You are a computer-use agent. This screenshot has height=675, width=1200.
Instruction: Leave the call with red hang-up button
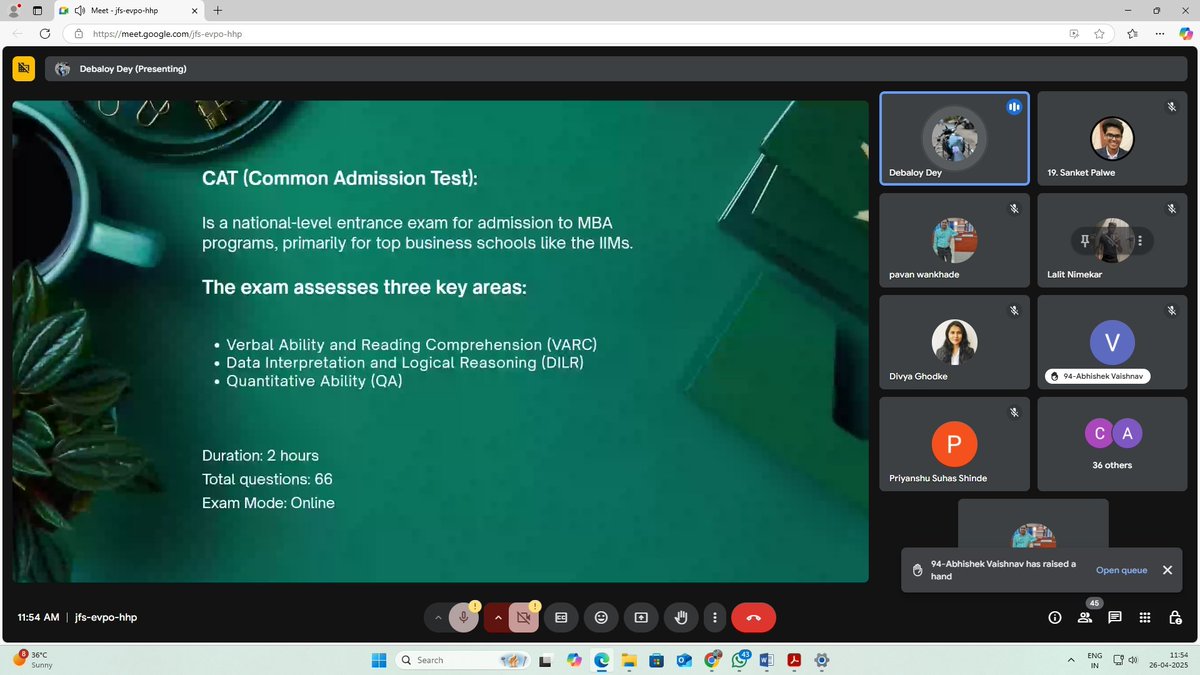[754, 618]
